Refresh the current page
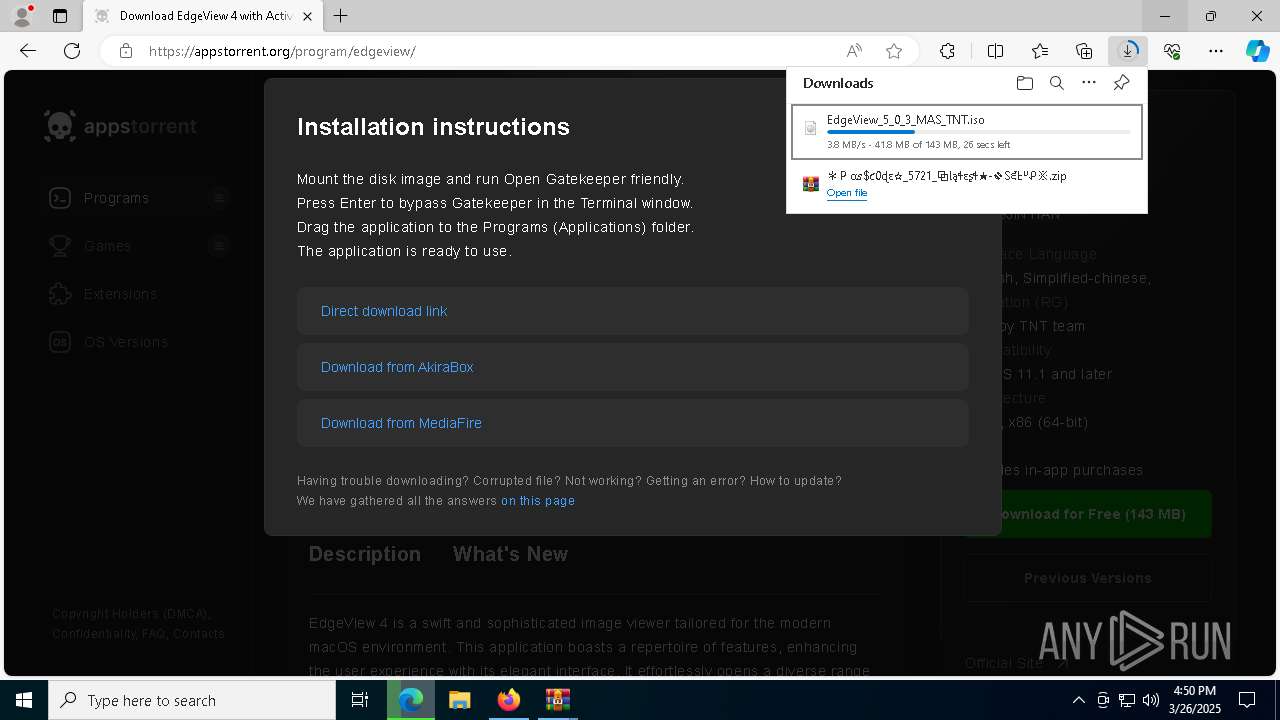This screenshot has width=1280, height=720. [72, 51]
